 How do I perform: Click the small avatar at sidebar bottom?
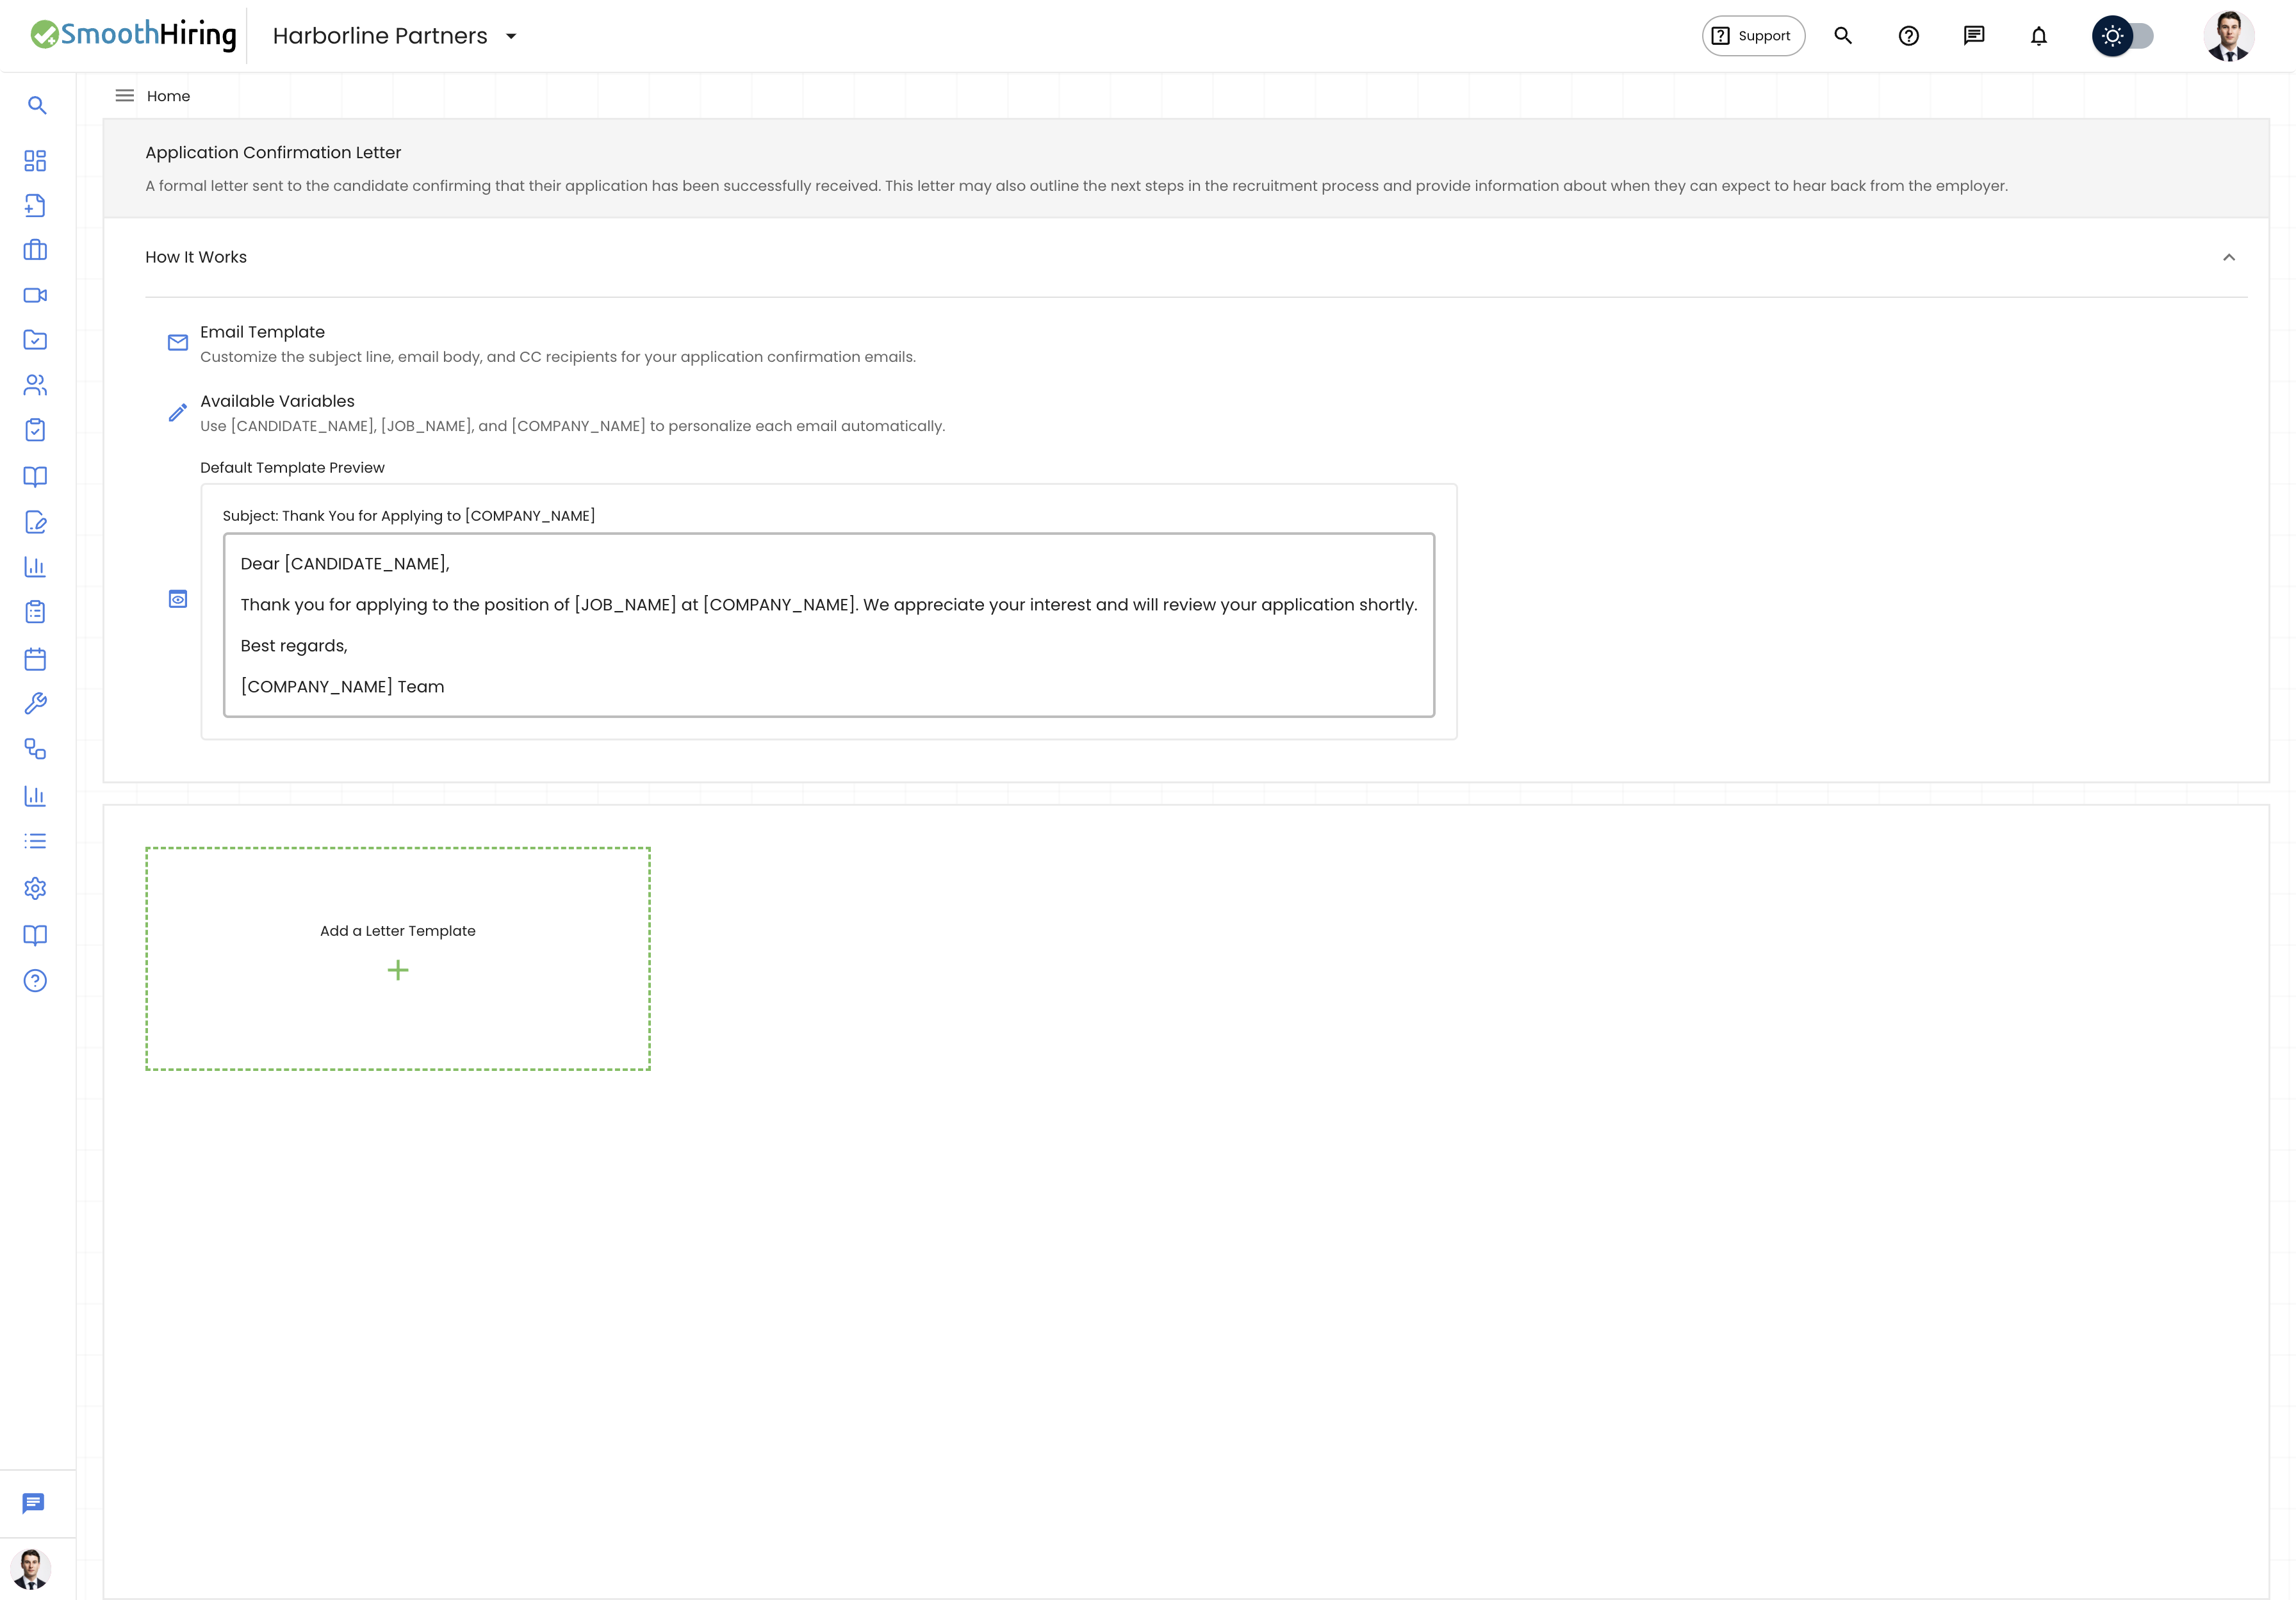click(31, 1569)
